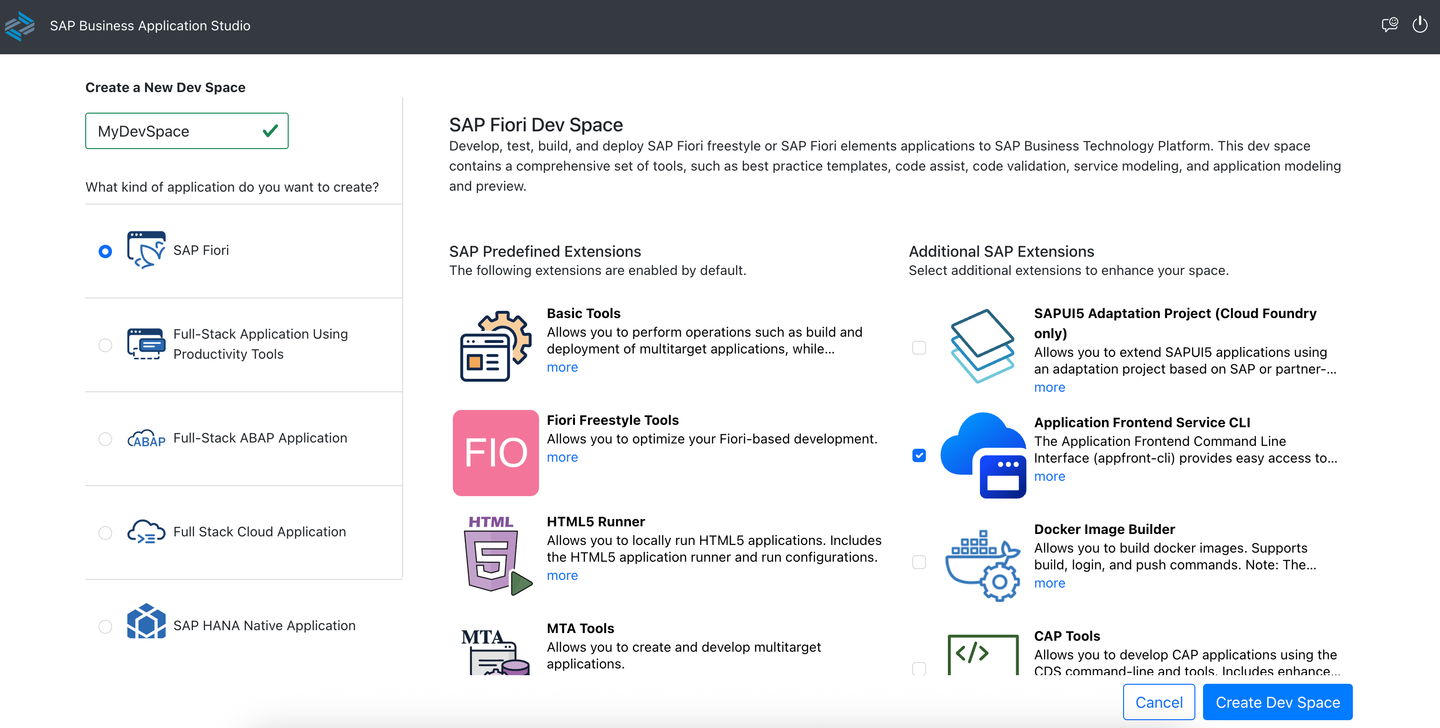Image resolution: width=1440 pixels, height=728 pixels.
Task: Click the HTML5 Runner icon
Action: click(496, 556)
